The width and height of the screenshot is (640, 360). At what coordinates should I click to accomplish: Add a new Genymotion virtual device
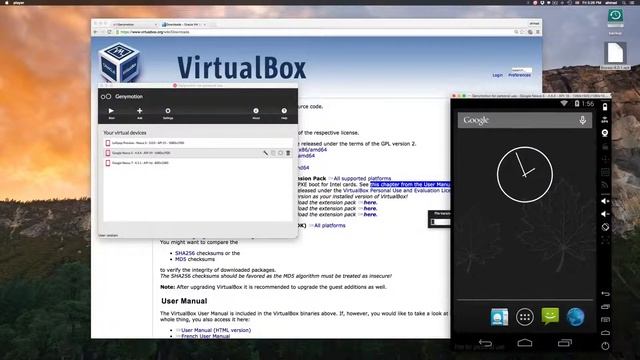pyautogui.click(x=140, y=113)
